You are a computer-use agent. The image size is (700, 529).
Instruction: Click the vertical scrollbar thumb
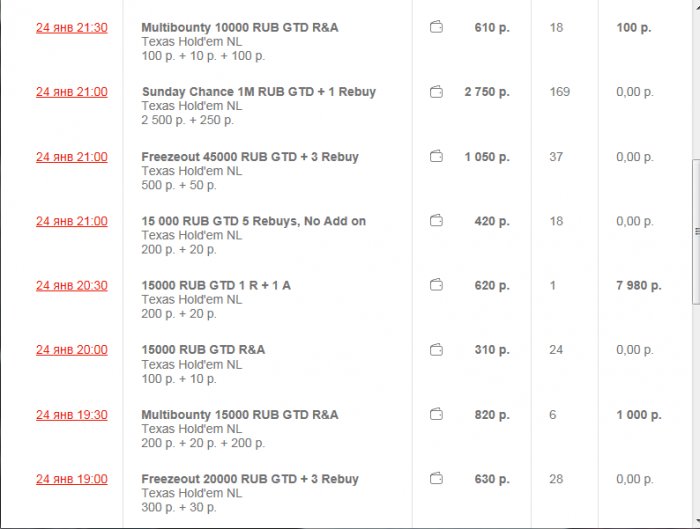694,232
